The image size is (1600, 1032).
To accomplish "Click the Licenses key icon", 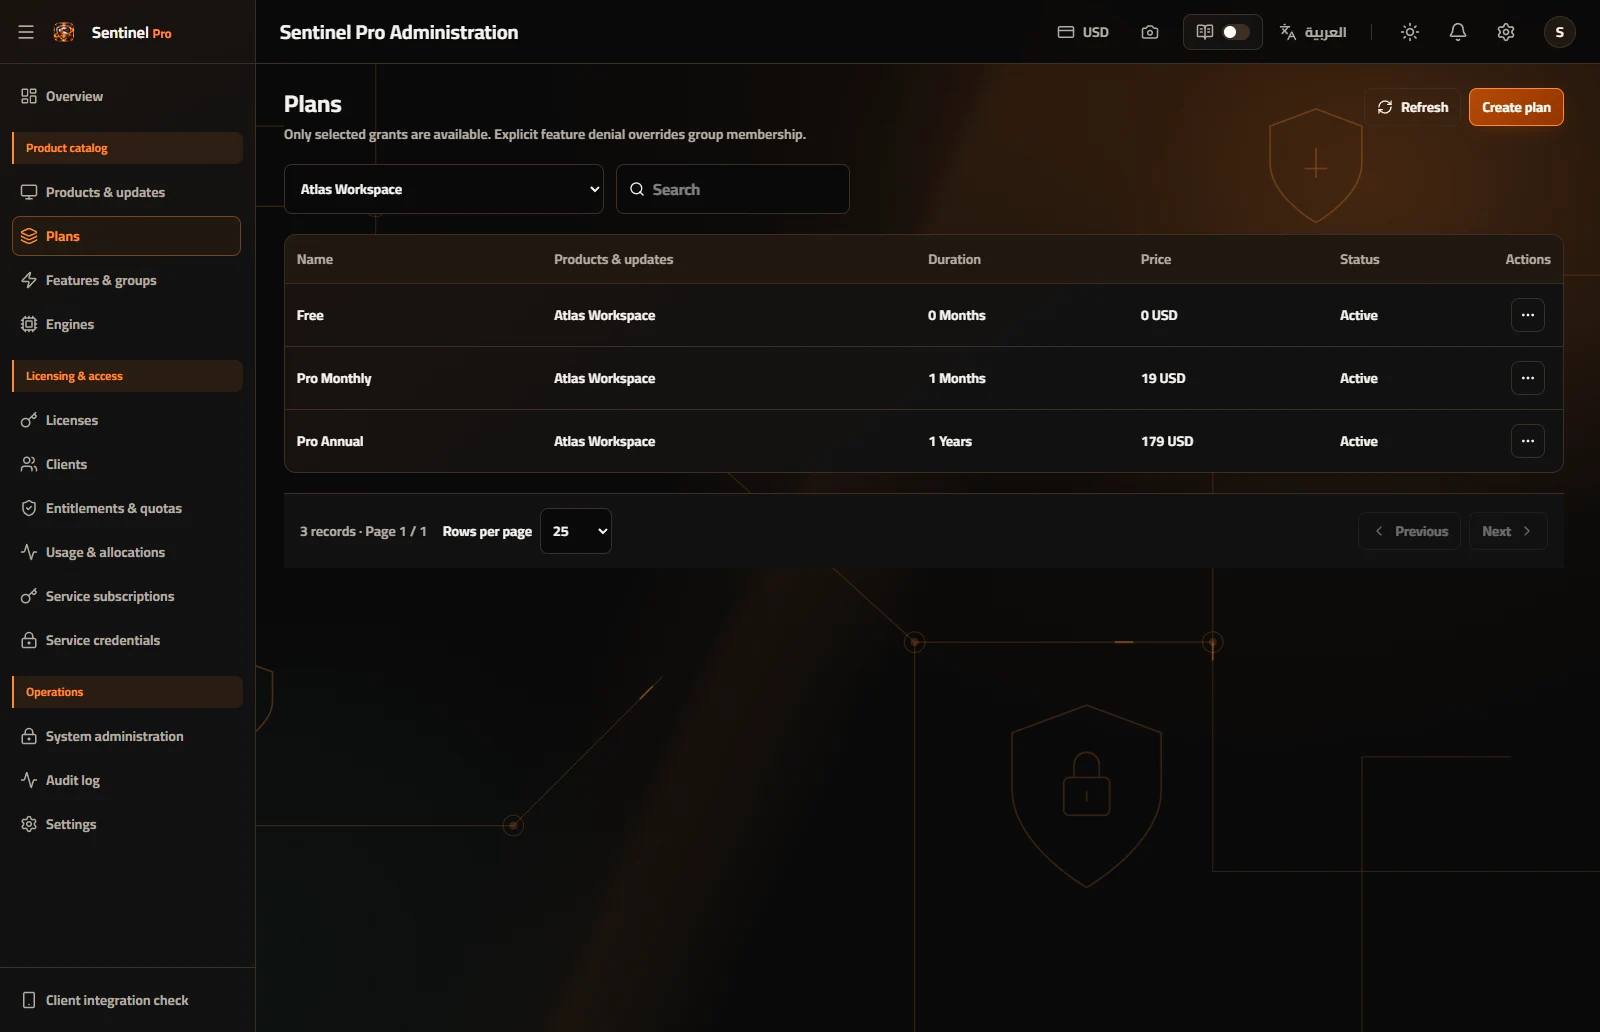I will point(29,420).
